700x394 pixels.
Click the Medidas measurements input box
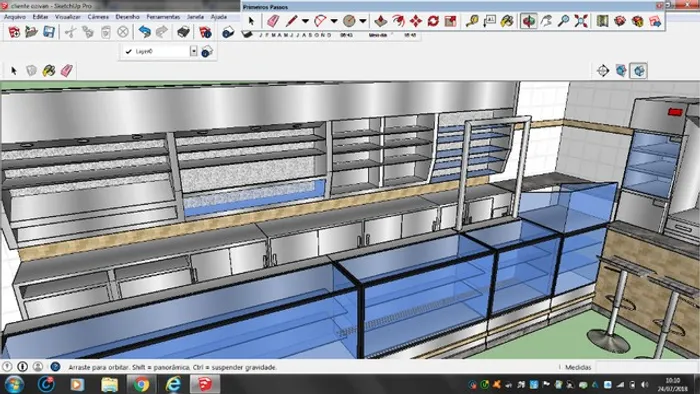[x=647, y=367]
